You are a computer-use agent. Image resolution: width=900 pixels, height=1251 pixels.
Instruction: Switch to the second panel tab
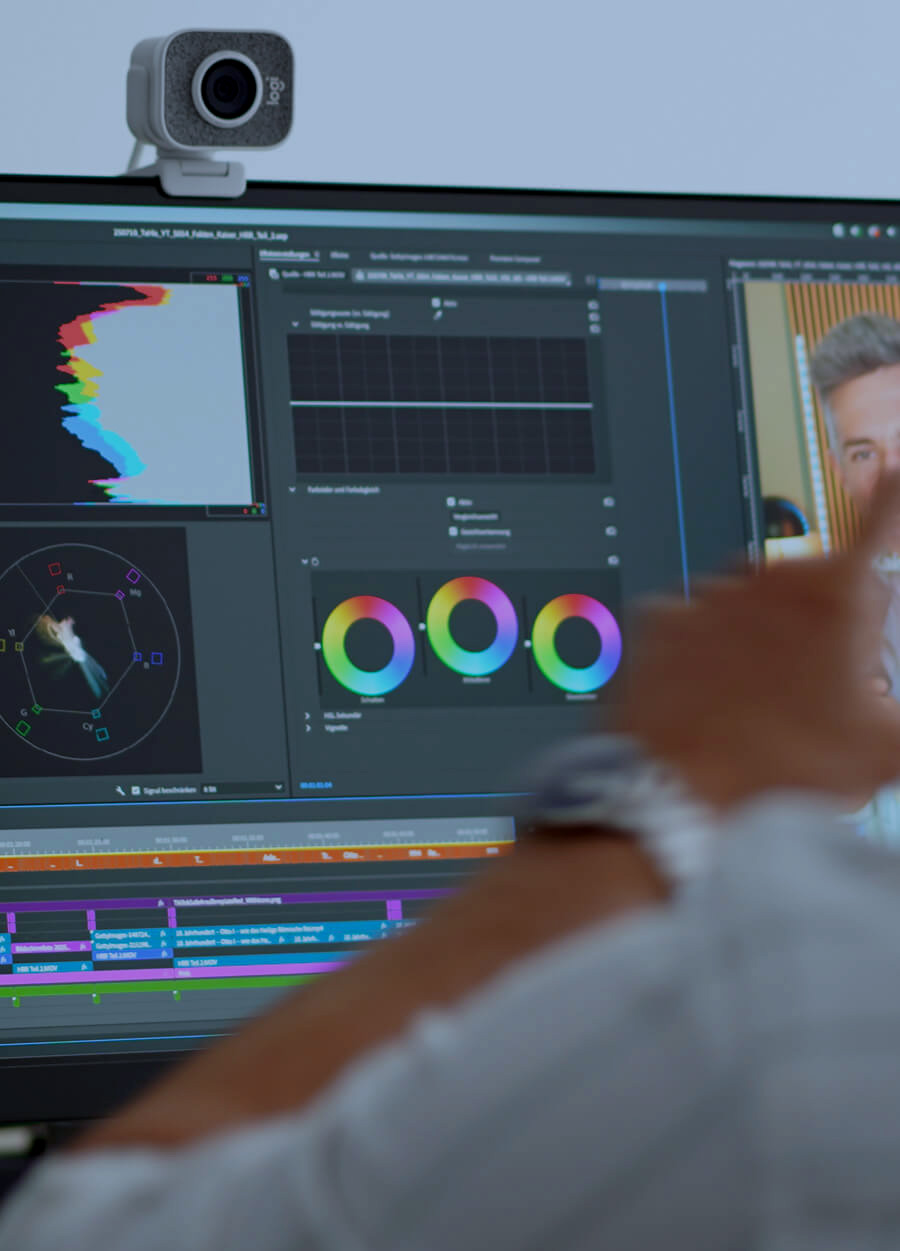pyautogui.click(x=340, y=256)
